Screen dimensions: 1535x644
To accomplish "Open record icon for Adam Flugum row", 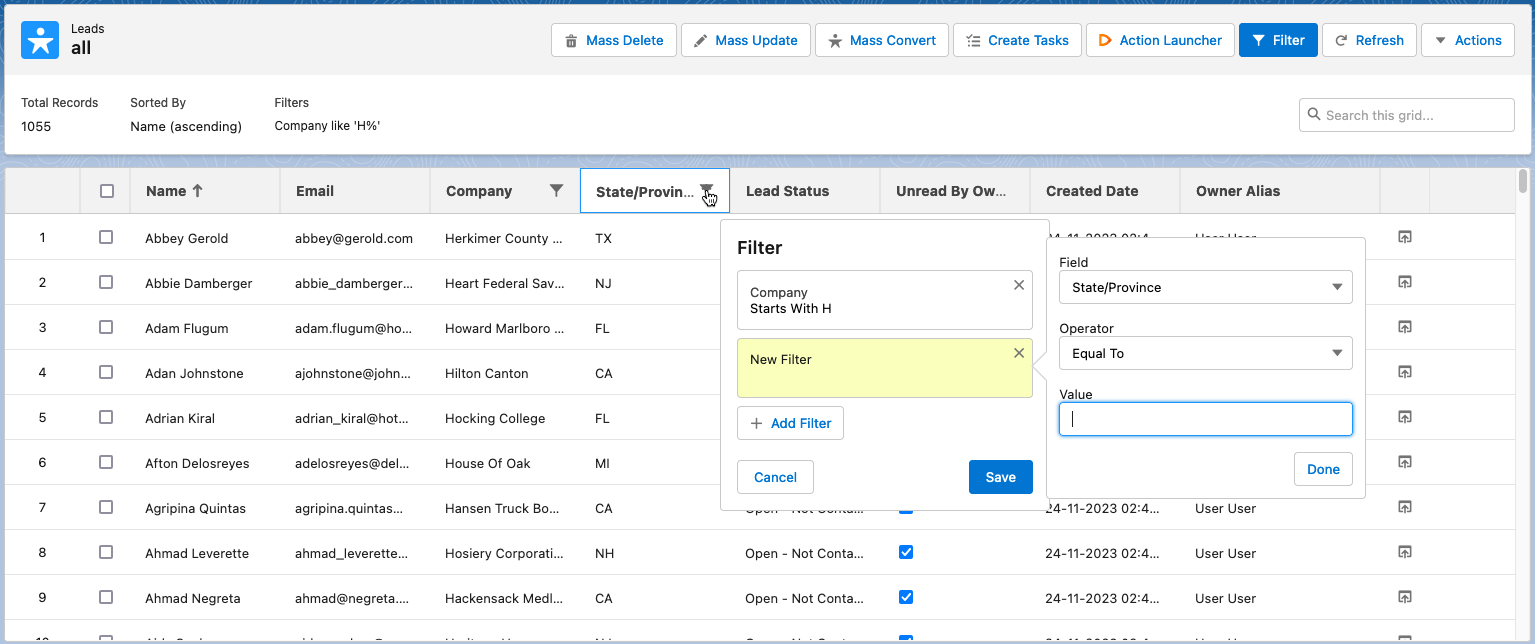I will (x=1404, y=327).
